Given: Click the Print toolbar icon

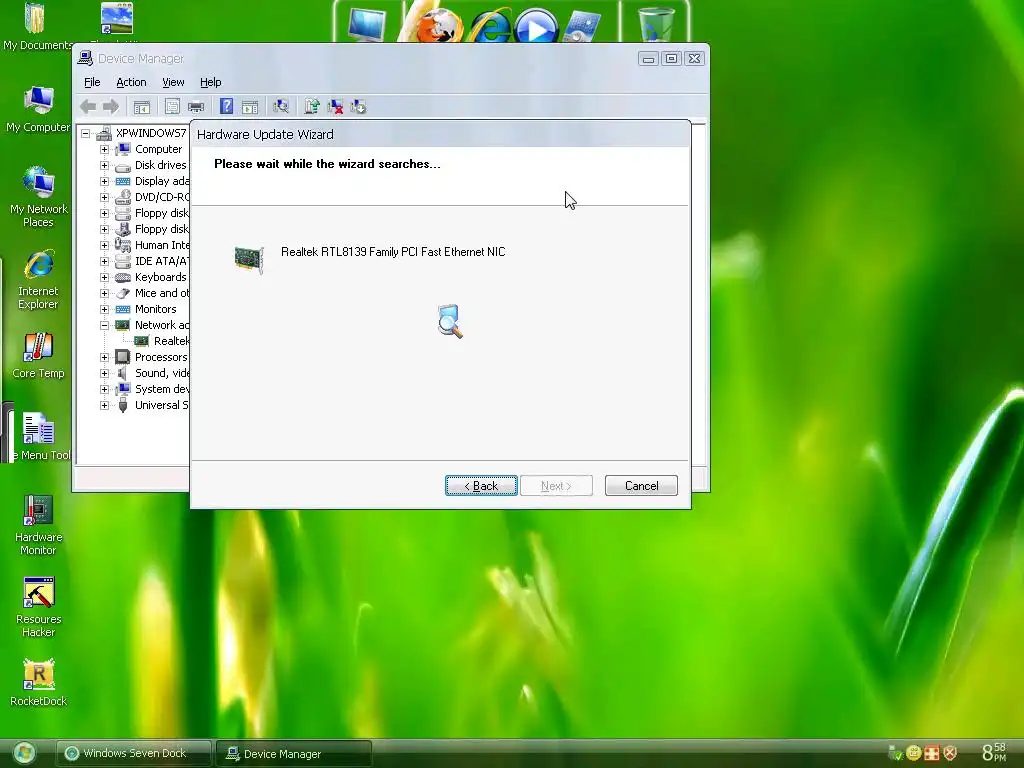Looking at the screenshot, I should [196, 106].
